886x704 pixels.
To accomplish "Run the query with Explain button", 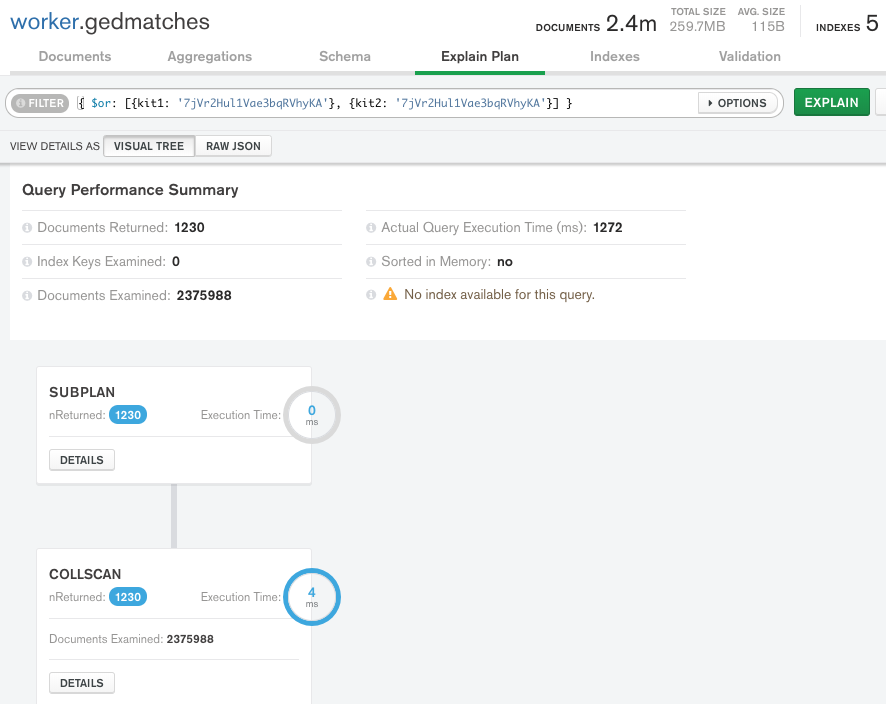I will point(831,103).
